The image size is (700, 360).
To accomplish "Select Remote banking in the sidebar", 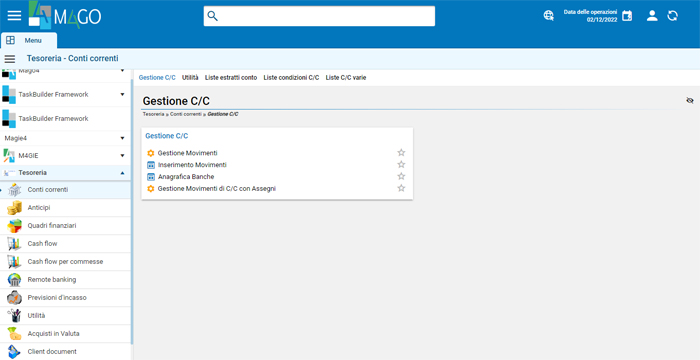I will pyautogui.click(x=65, y=280).
